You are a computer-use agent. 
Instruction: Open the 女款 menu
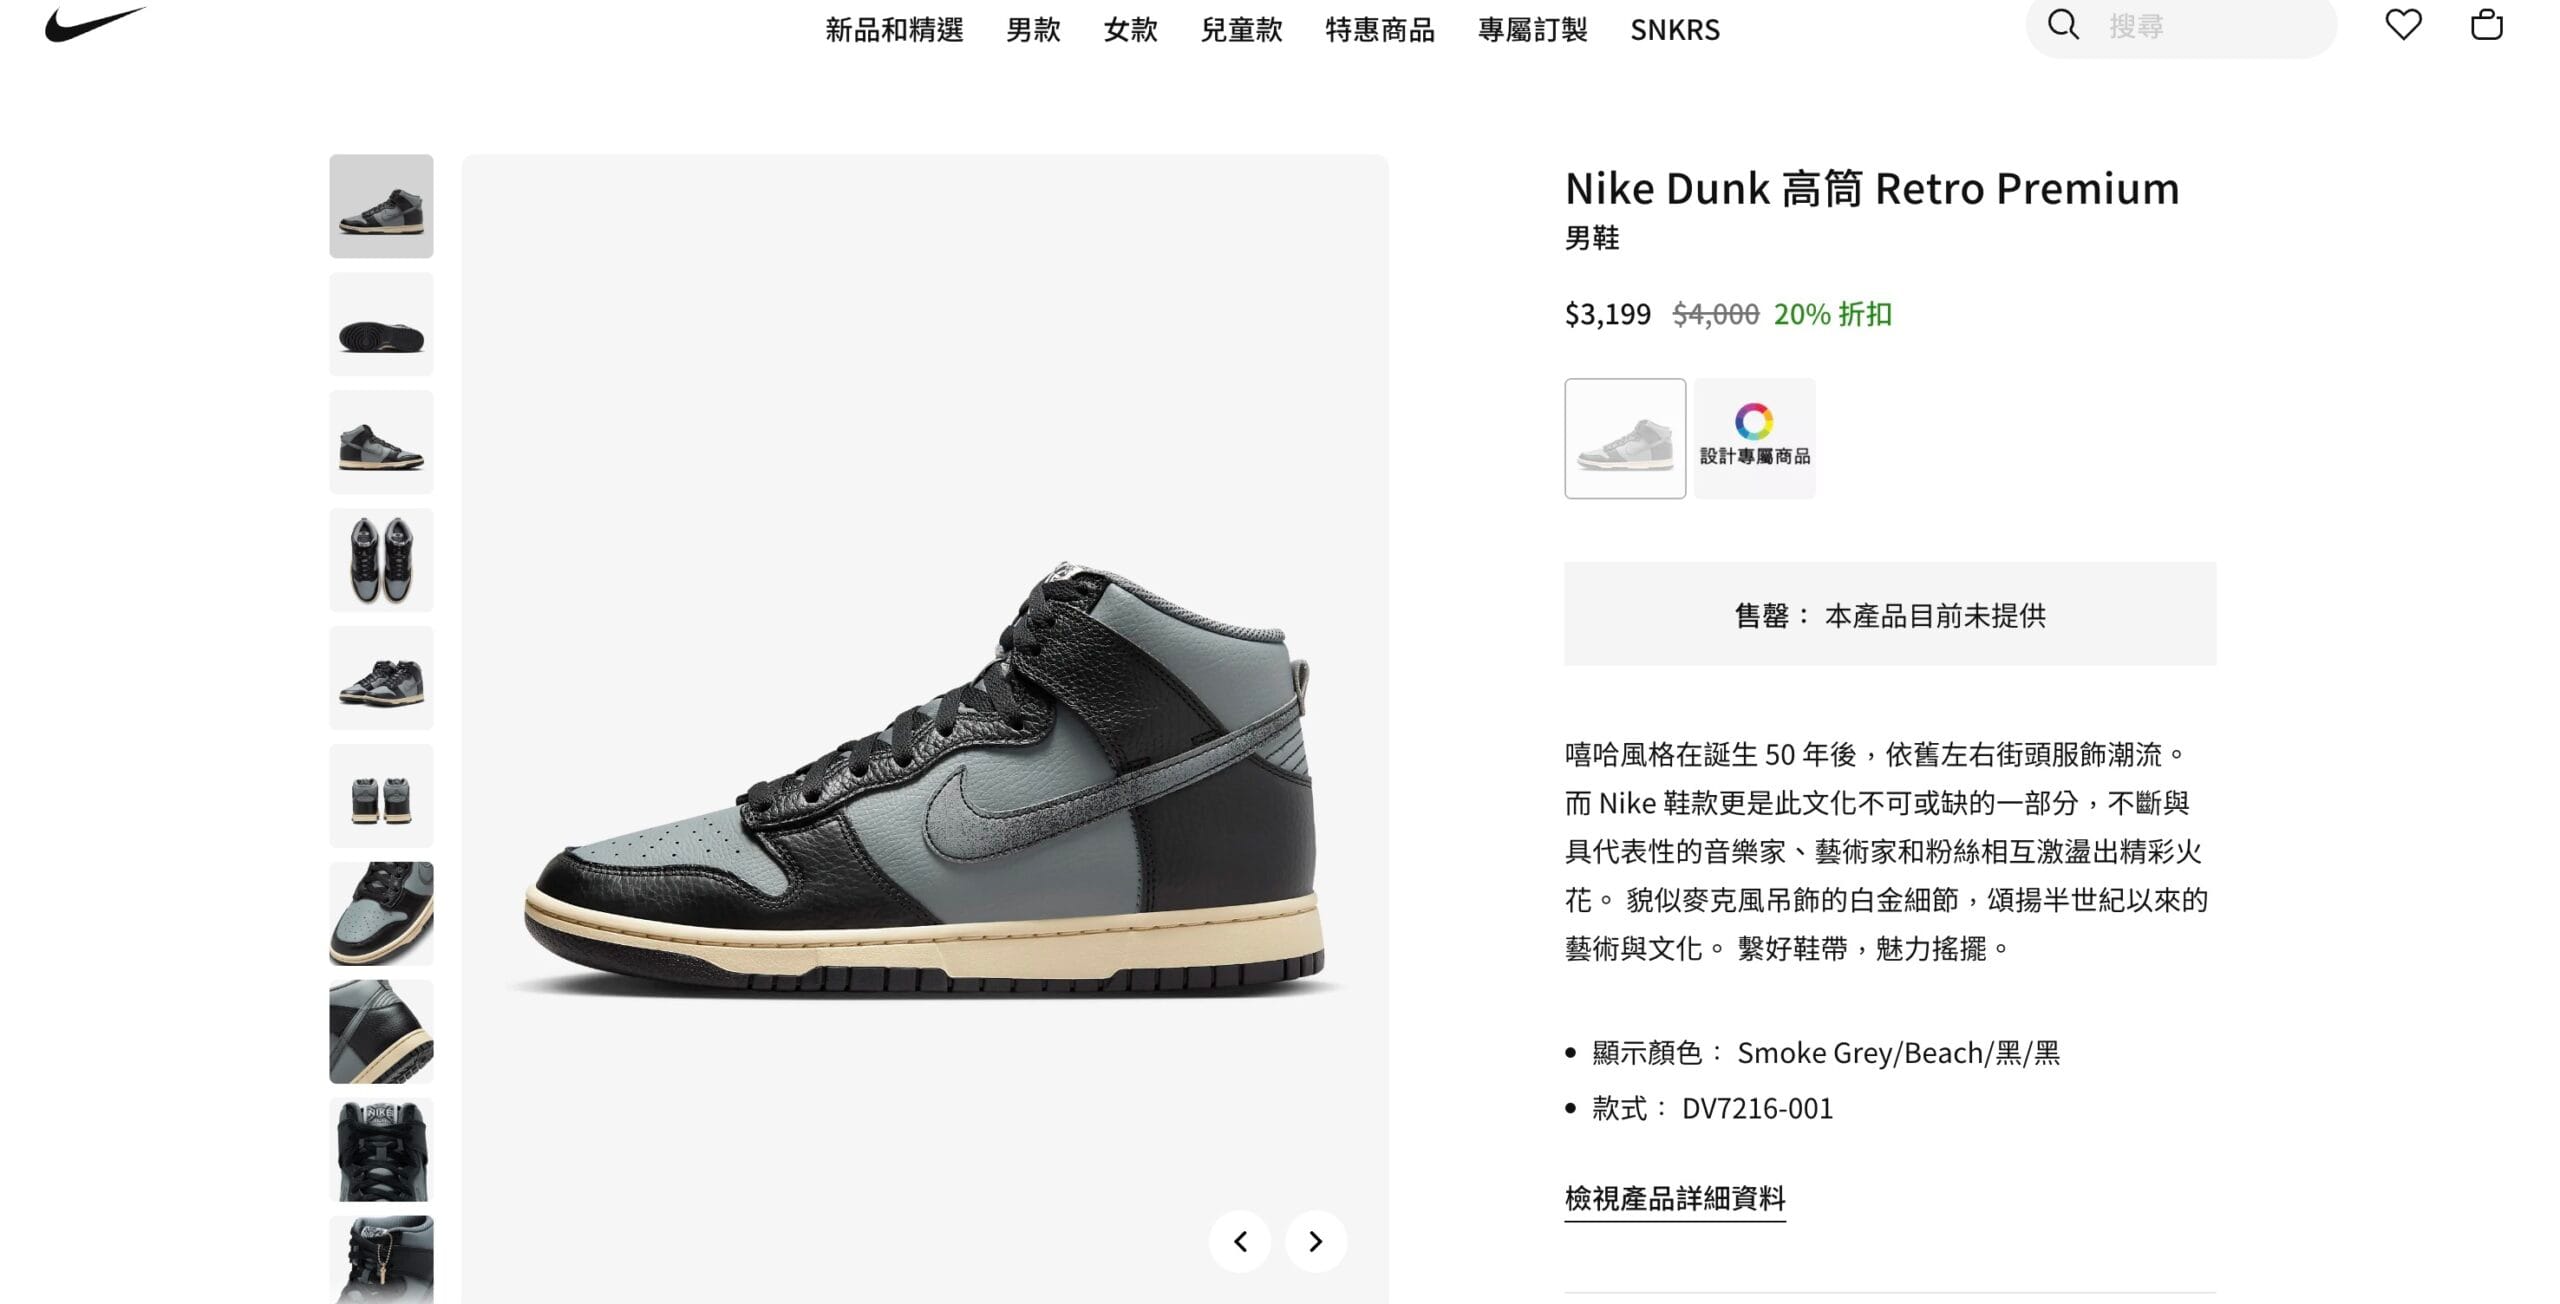pyautogui.click(x=1130, y=30)
